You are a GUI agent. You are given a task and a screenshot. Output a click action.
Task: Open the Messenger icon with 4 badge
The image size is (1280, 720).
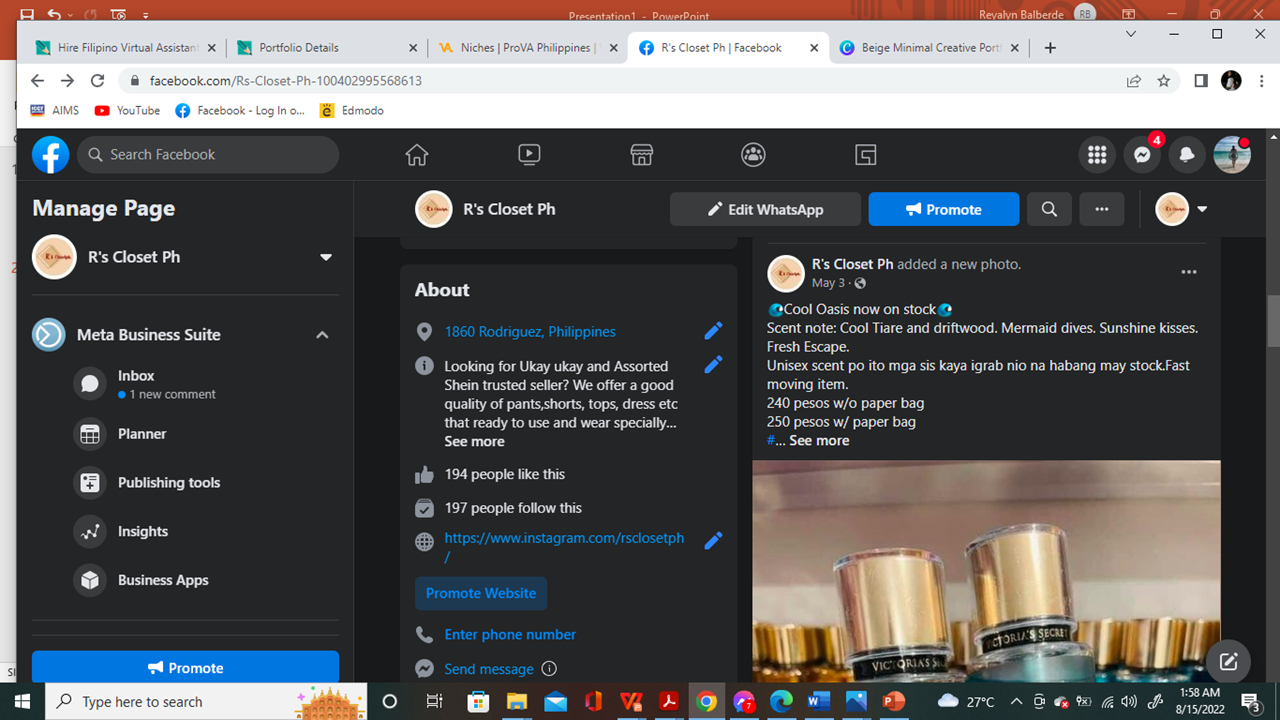click(x=1142, y=155)
